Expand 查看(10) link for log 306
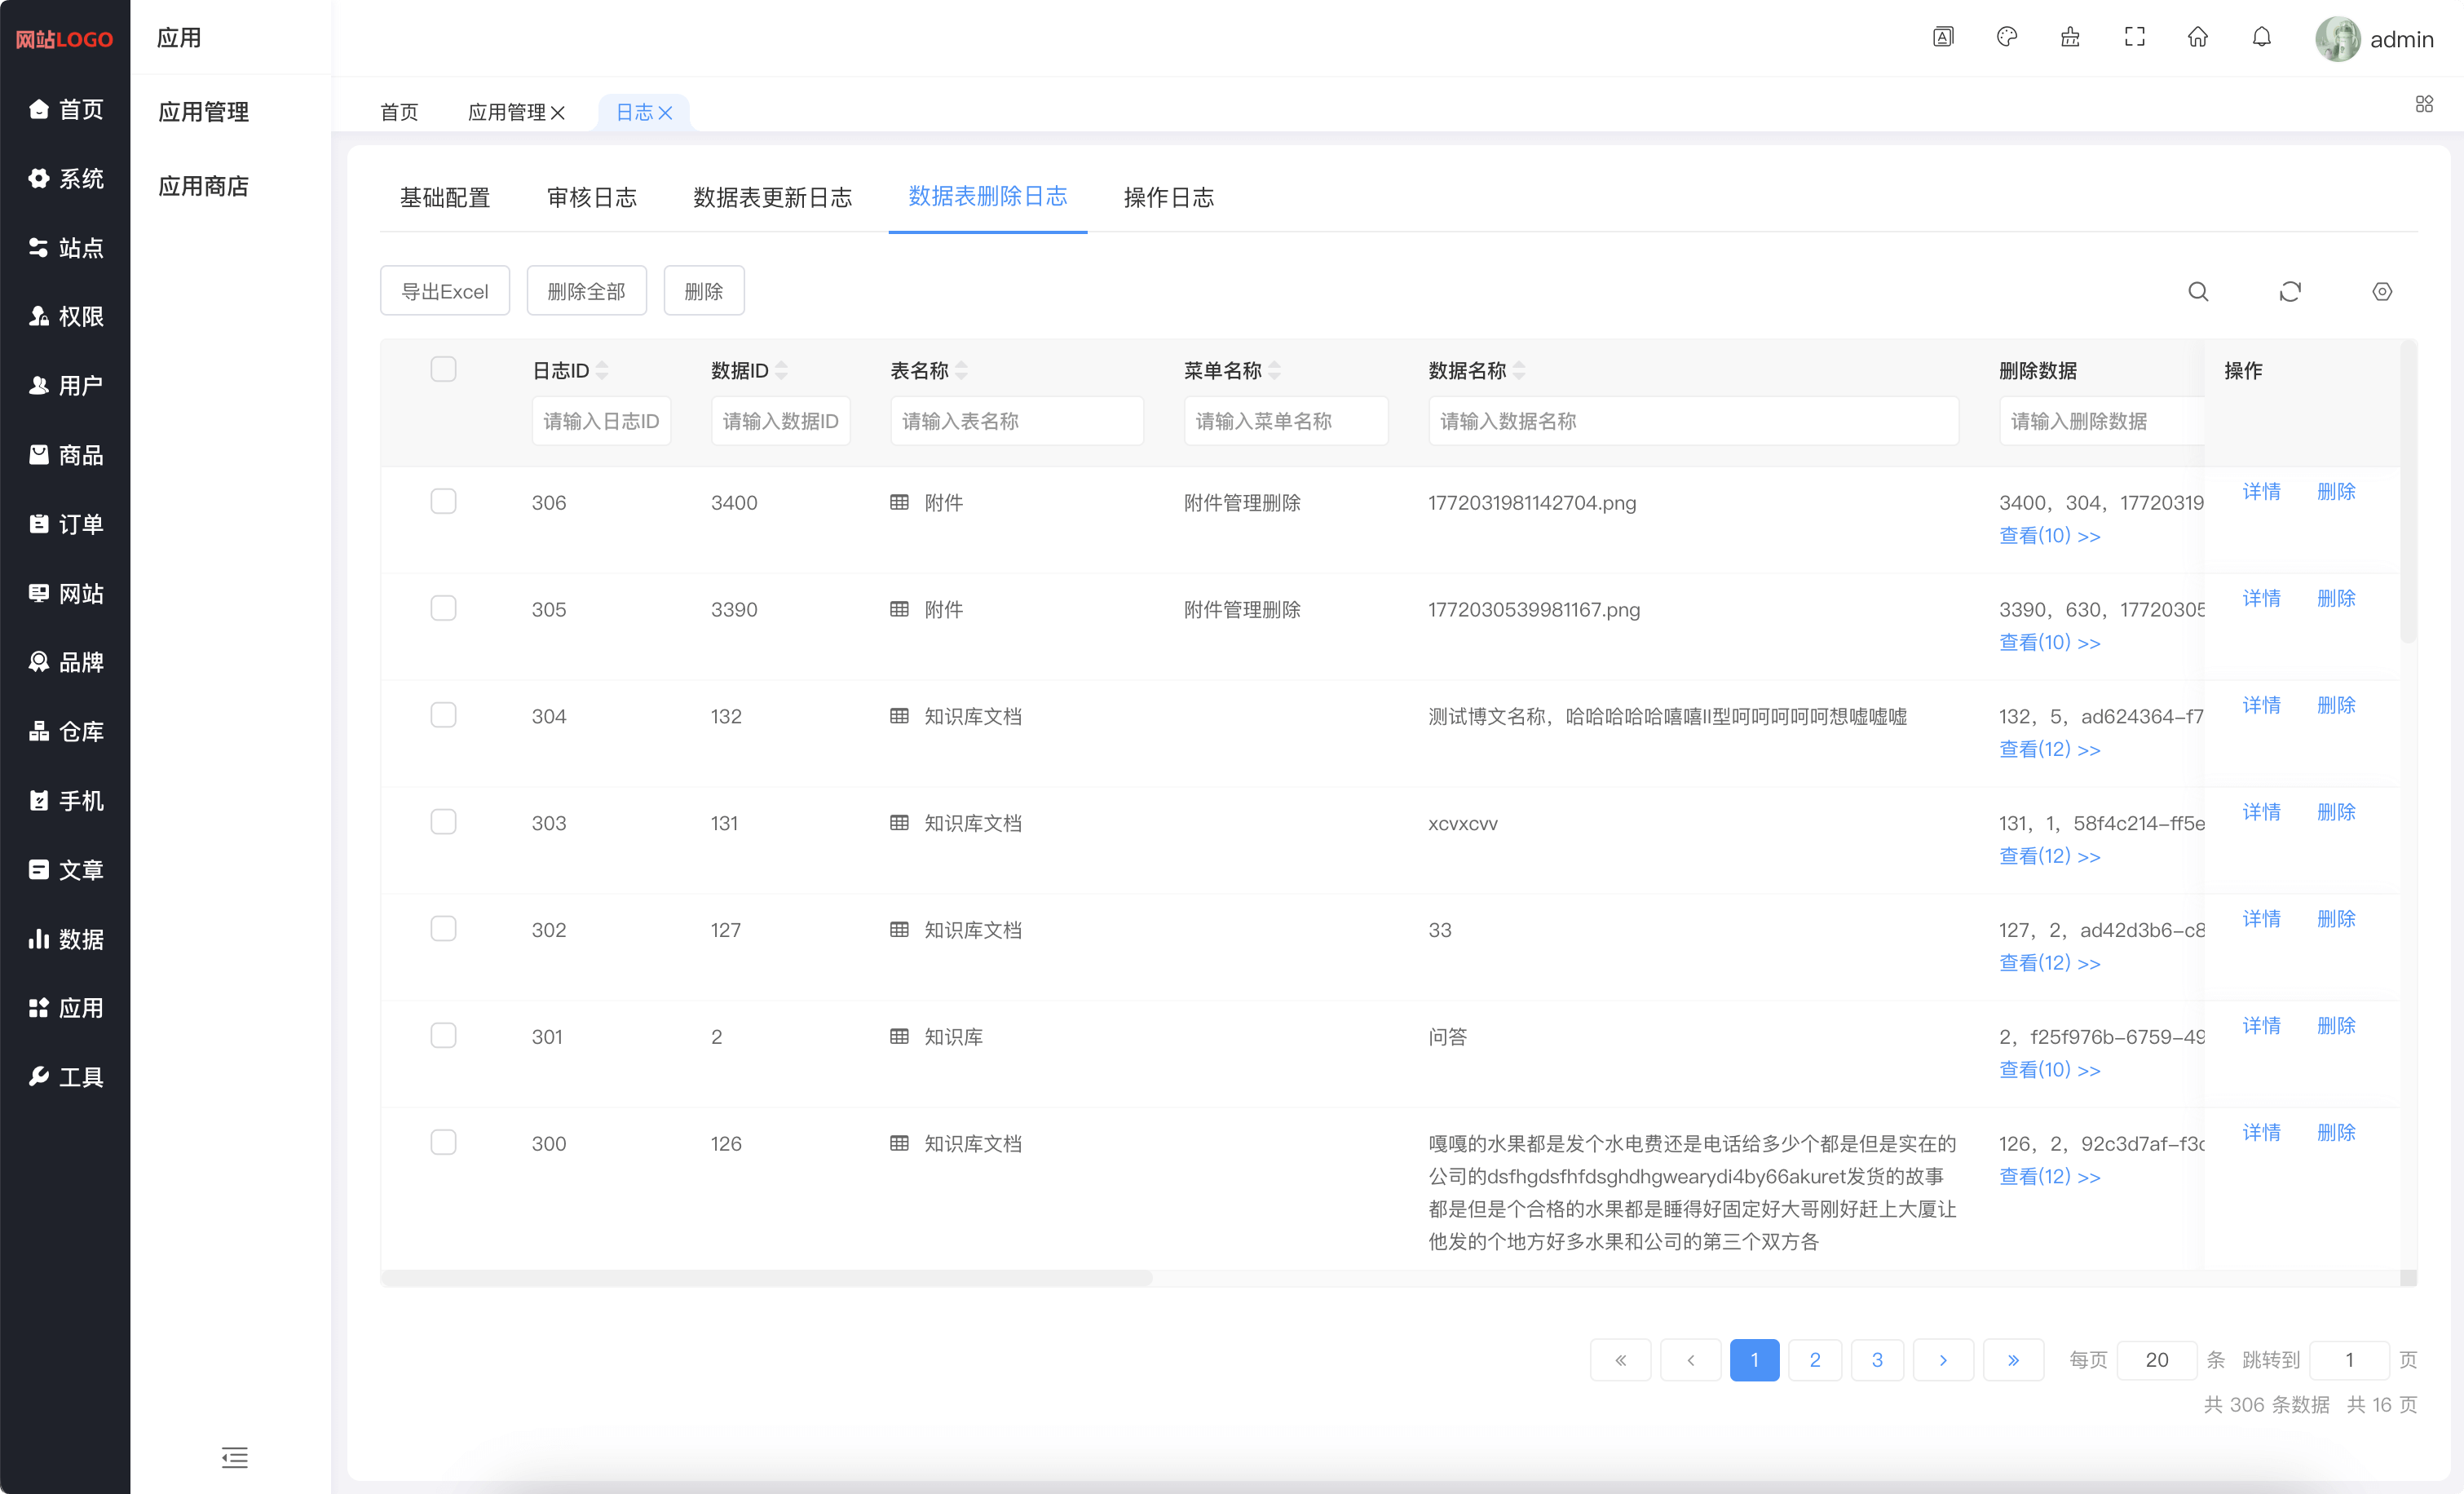Screen dimensions: 2464x1494 2049,536
